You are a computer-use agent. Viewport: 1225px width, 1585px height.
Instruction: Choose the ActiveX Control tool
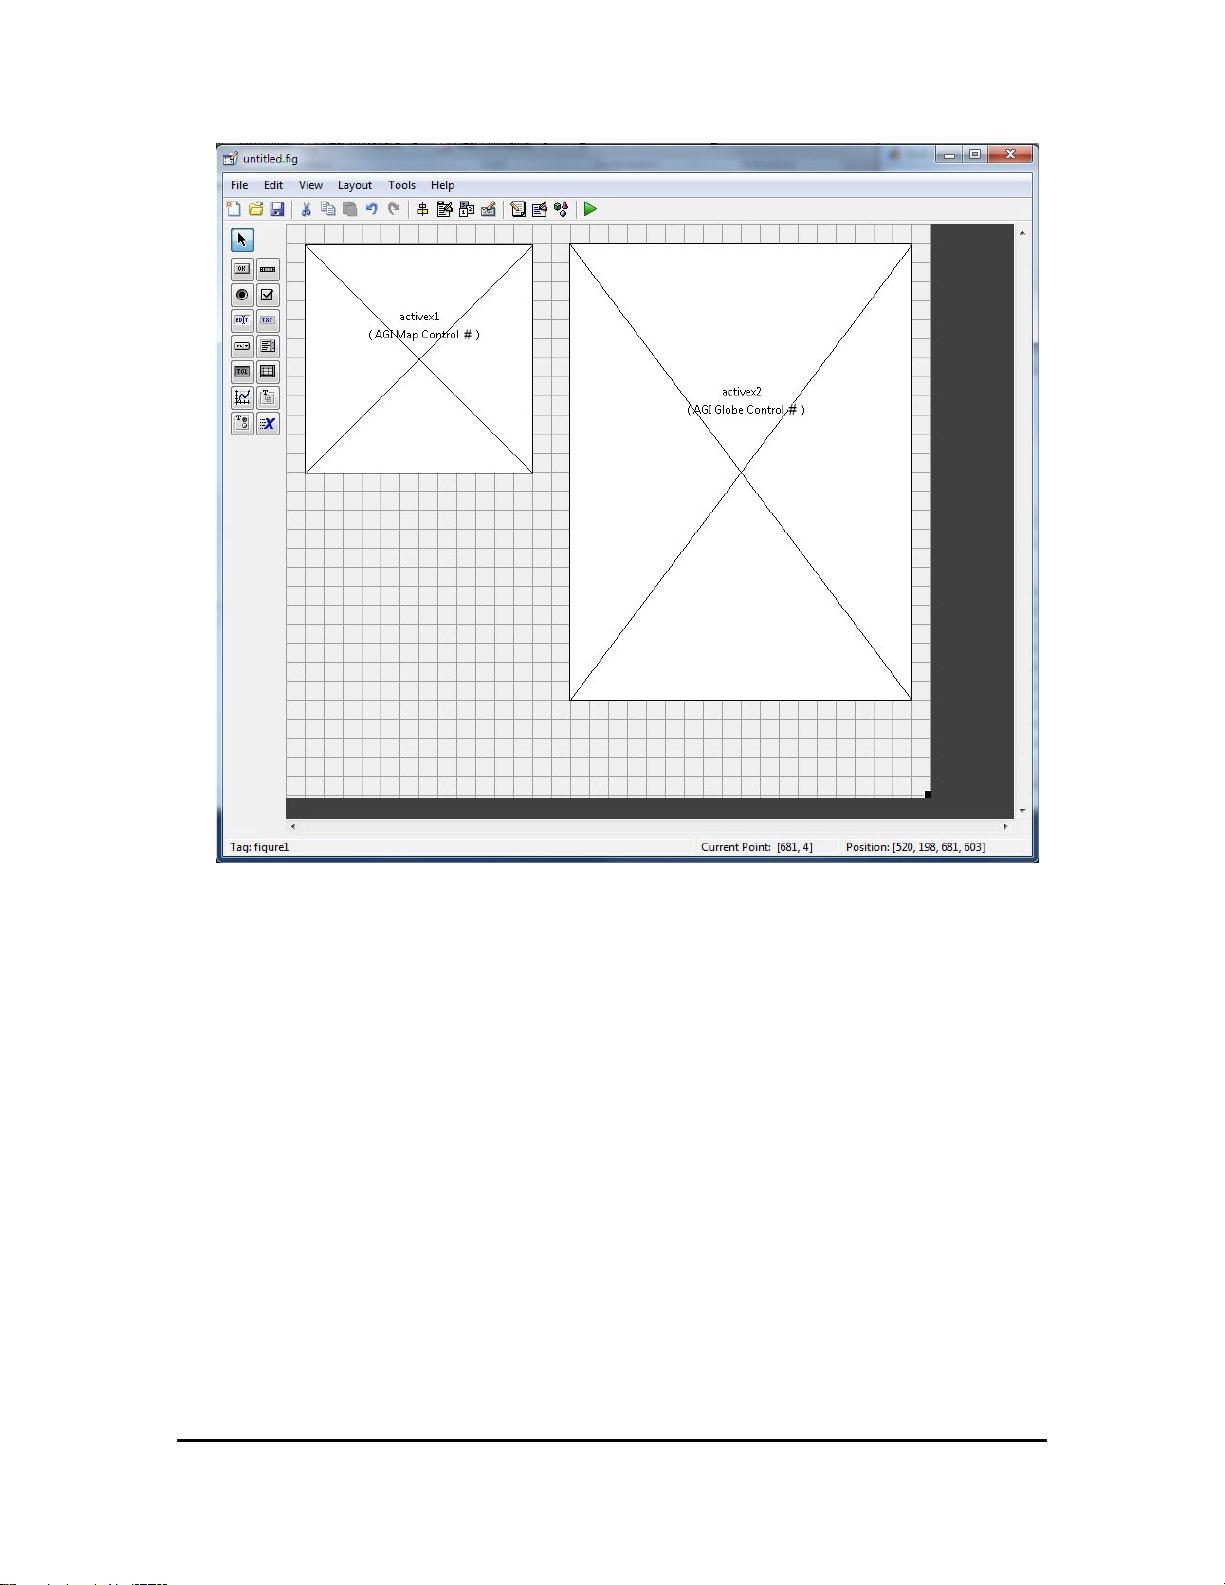[267, 423]
